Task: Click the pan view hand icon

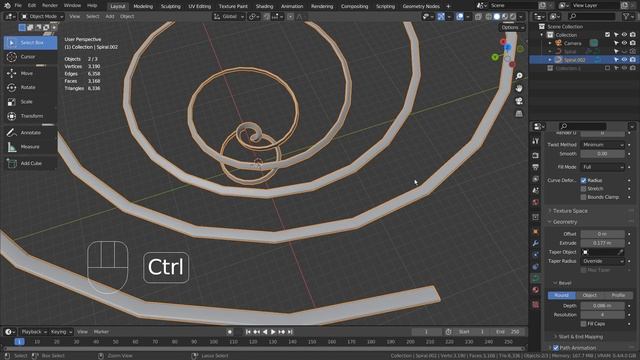Action: tap(519, 89)
